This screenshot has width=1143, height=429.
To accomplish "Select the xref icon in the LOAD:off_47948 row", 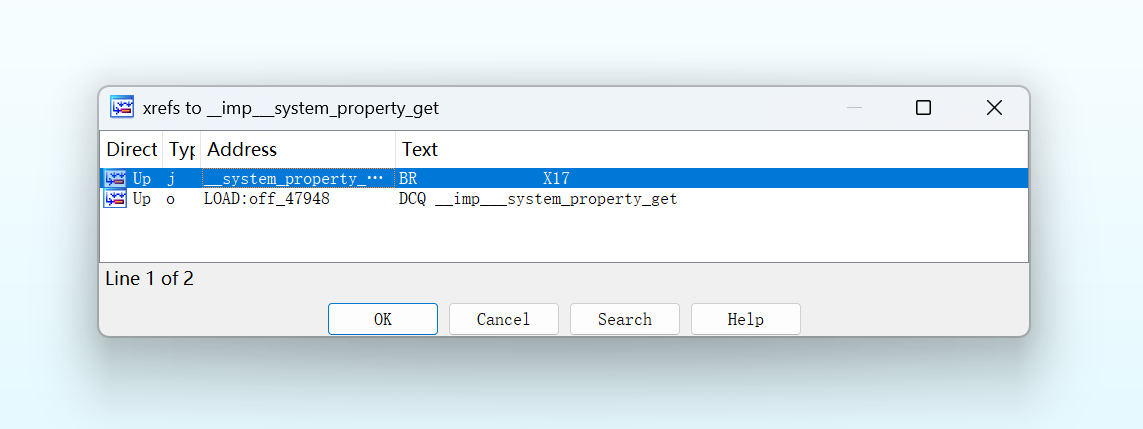I will click(115, 198).
